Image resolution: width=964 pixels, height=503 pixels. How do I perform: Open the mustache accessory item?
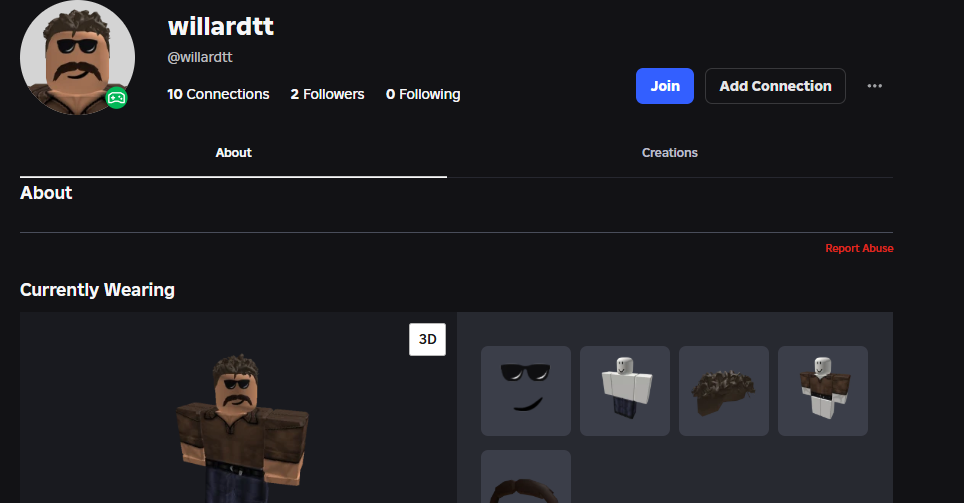(526, 477)
